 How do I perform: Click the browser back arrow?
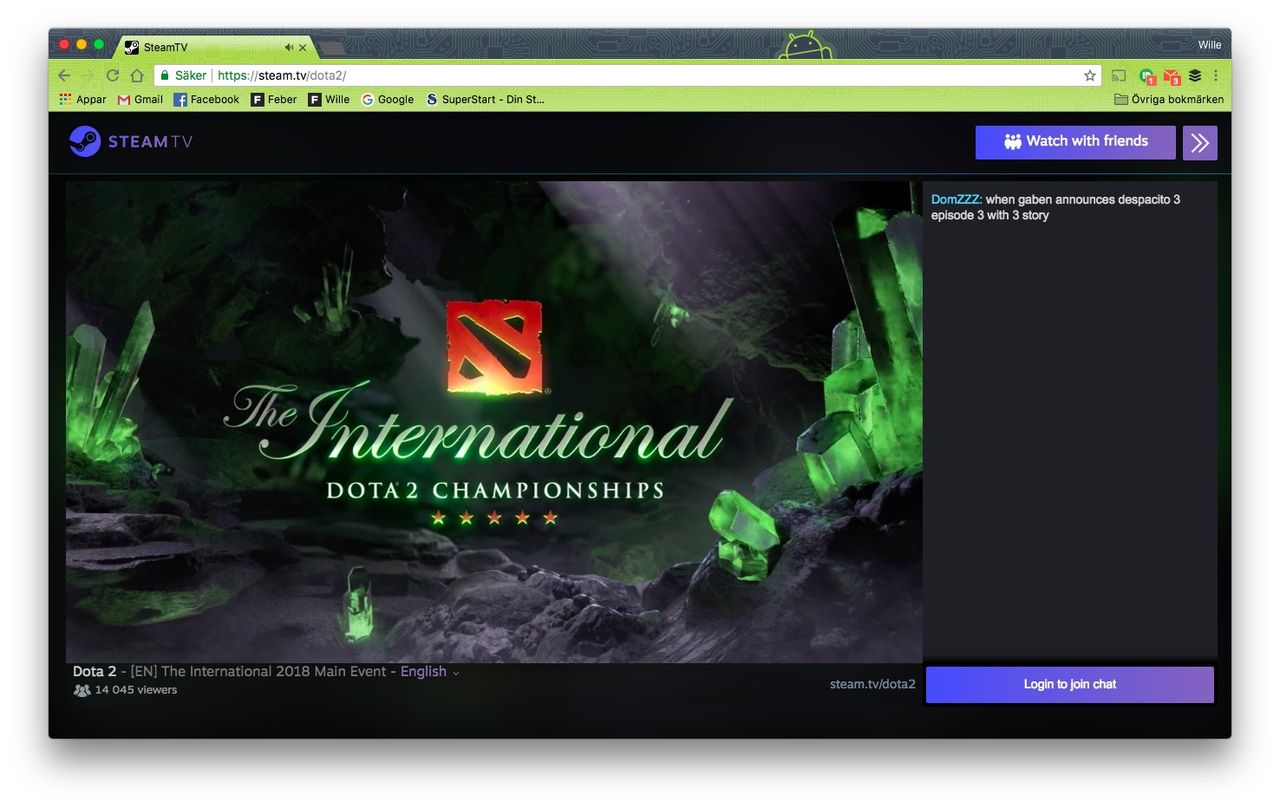pos(64,76)
